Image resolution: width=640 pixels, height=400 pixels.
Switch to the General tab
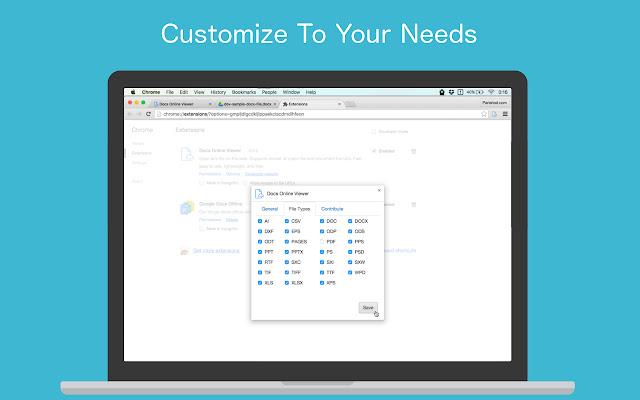click(269, 209)
